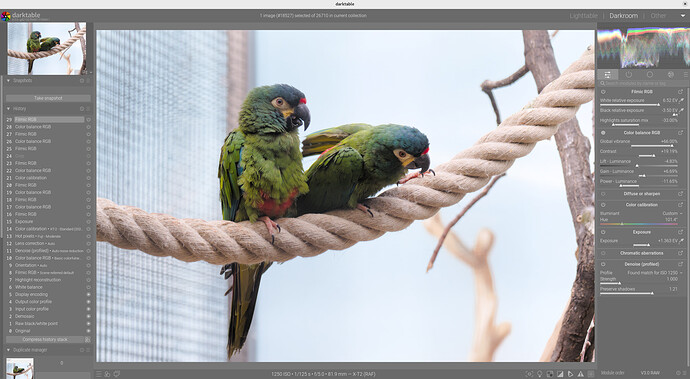Viewport: 690px width, 379px height.
Task: Pick white relative exposure with eyedropper
Action: (x=682, y=100)
